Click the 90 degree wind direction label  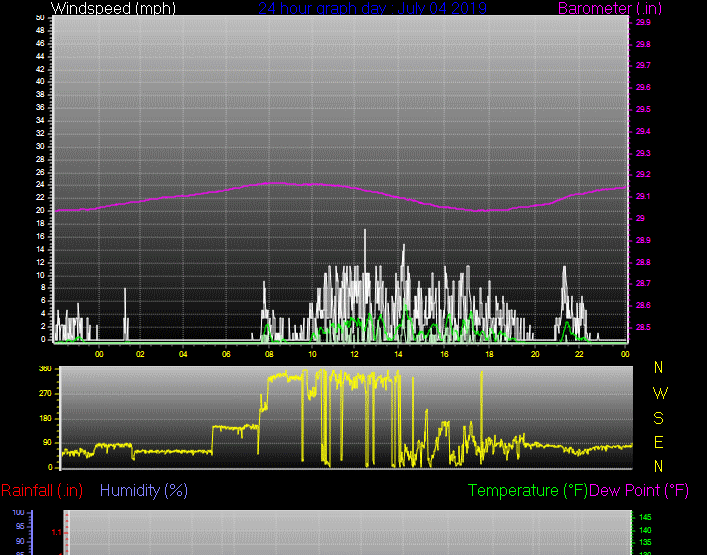(x=46, y=443)
